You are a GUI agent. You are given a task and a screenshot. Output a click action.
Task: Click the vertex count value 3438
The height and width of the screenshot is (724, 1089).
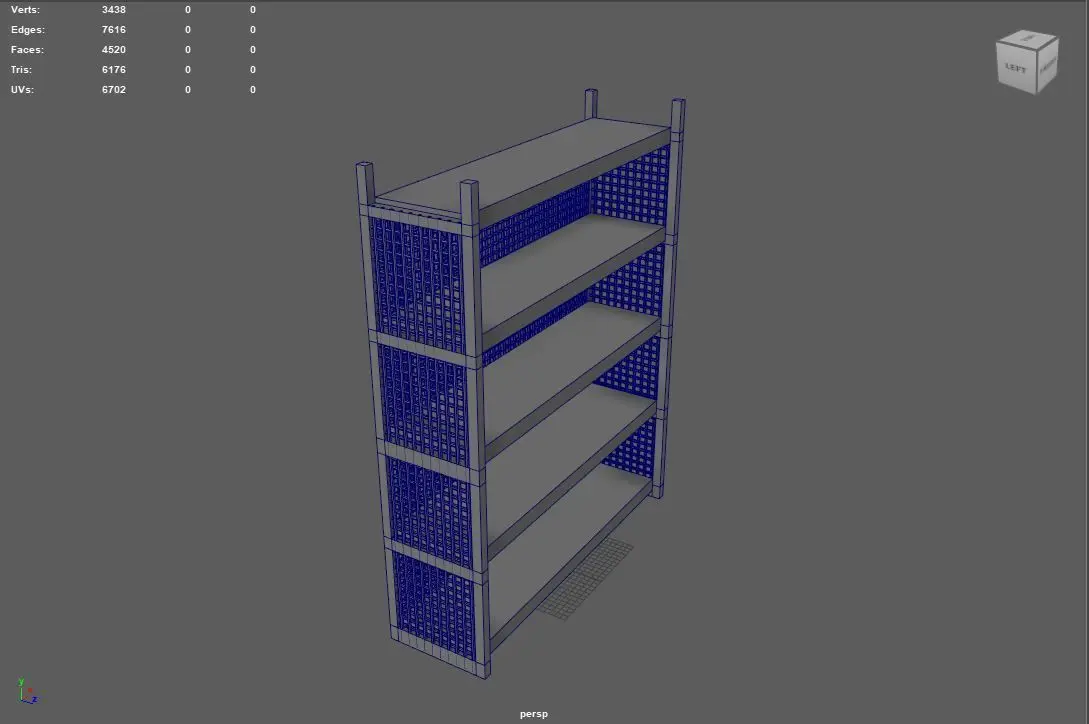[114, 10]
